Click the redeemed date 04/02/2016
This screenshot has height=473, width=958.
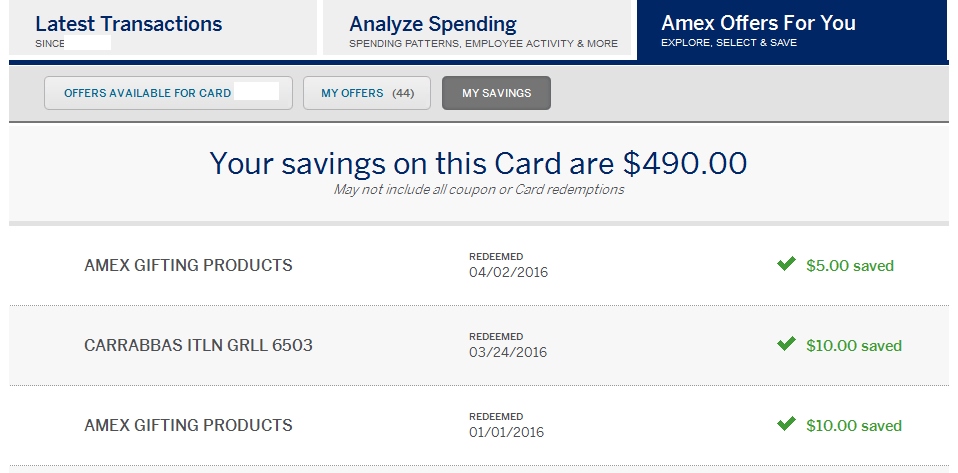[508, 272]
